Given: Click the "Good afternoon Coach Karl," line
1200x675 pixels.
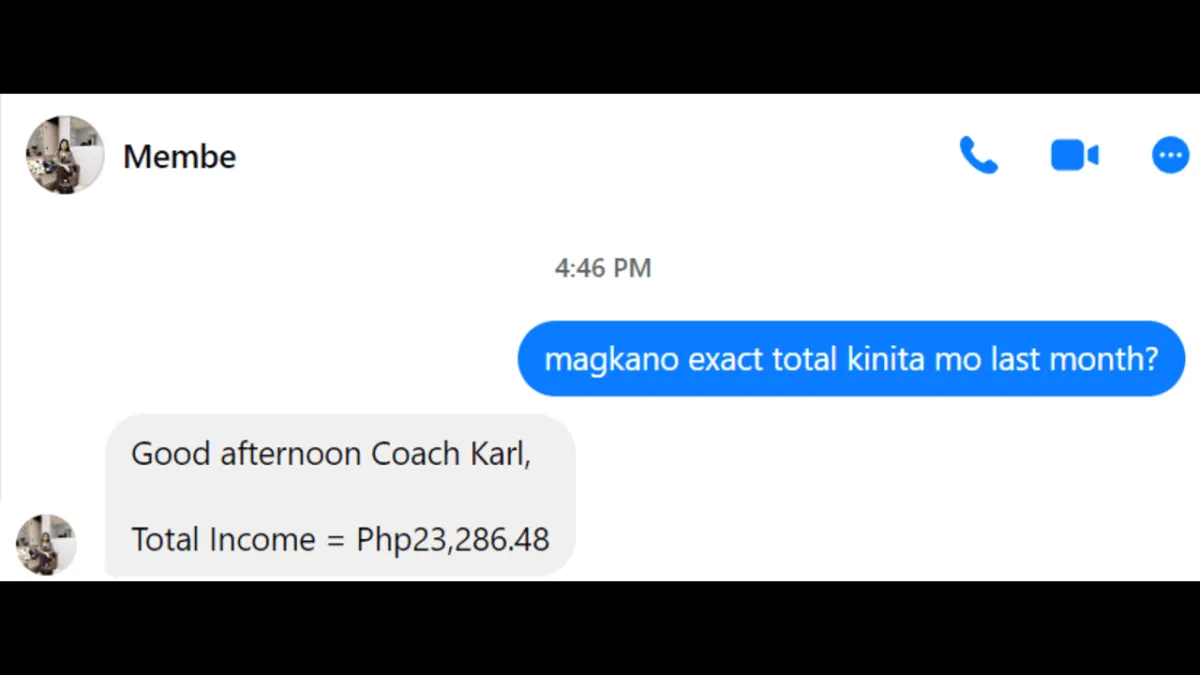Looking at the screenshot, I should click(x=331, y=454).
